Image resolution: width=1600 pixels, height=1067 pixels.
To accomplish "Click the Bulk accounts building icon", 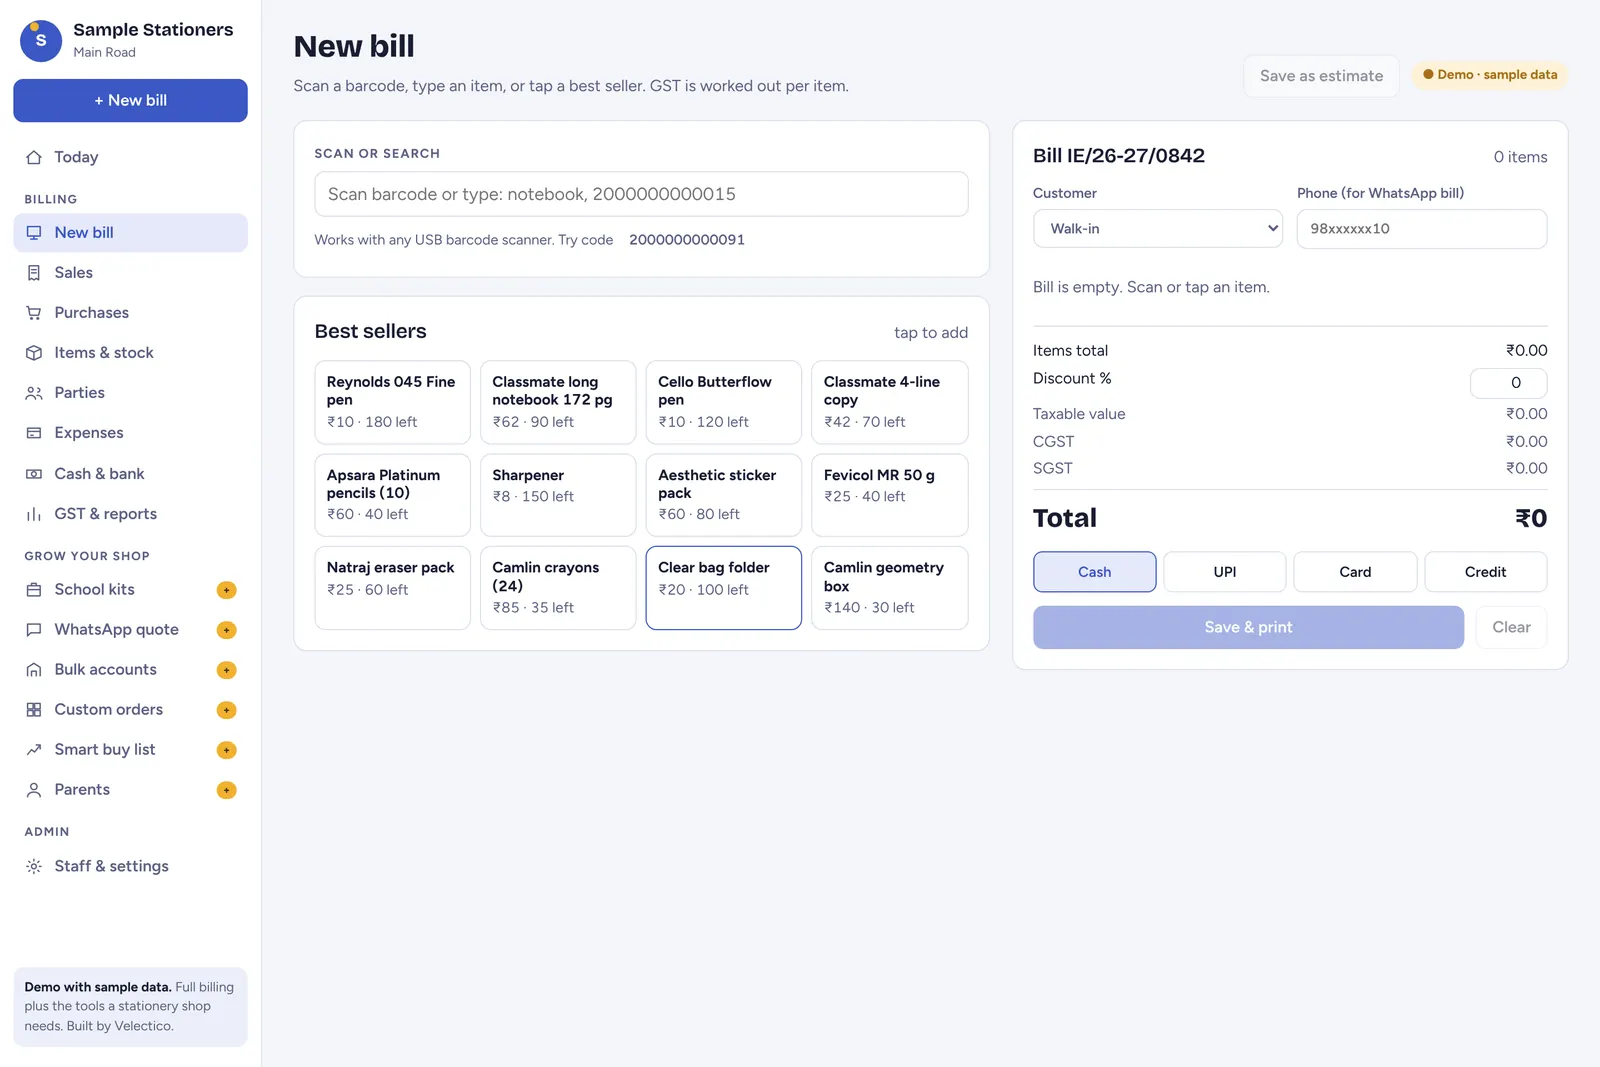I will point(34,670).
